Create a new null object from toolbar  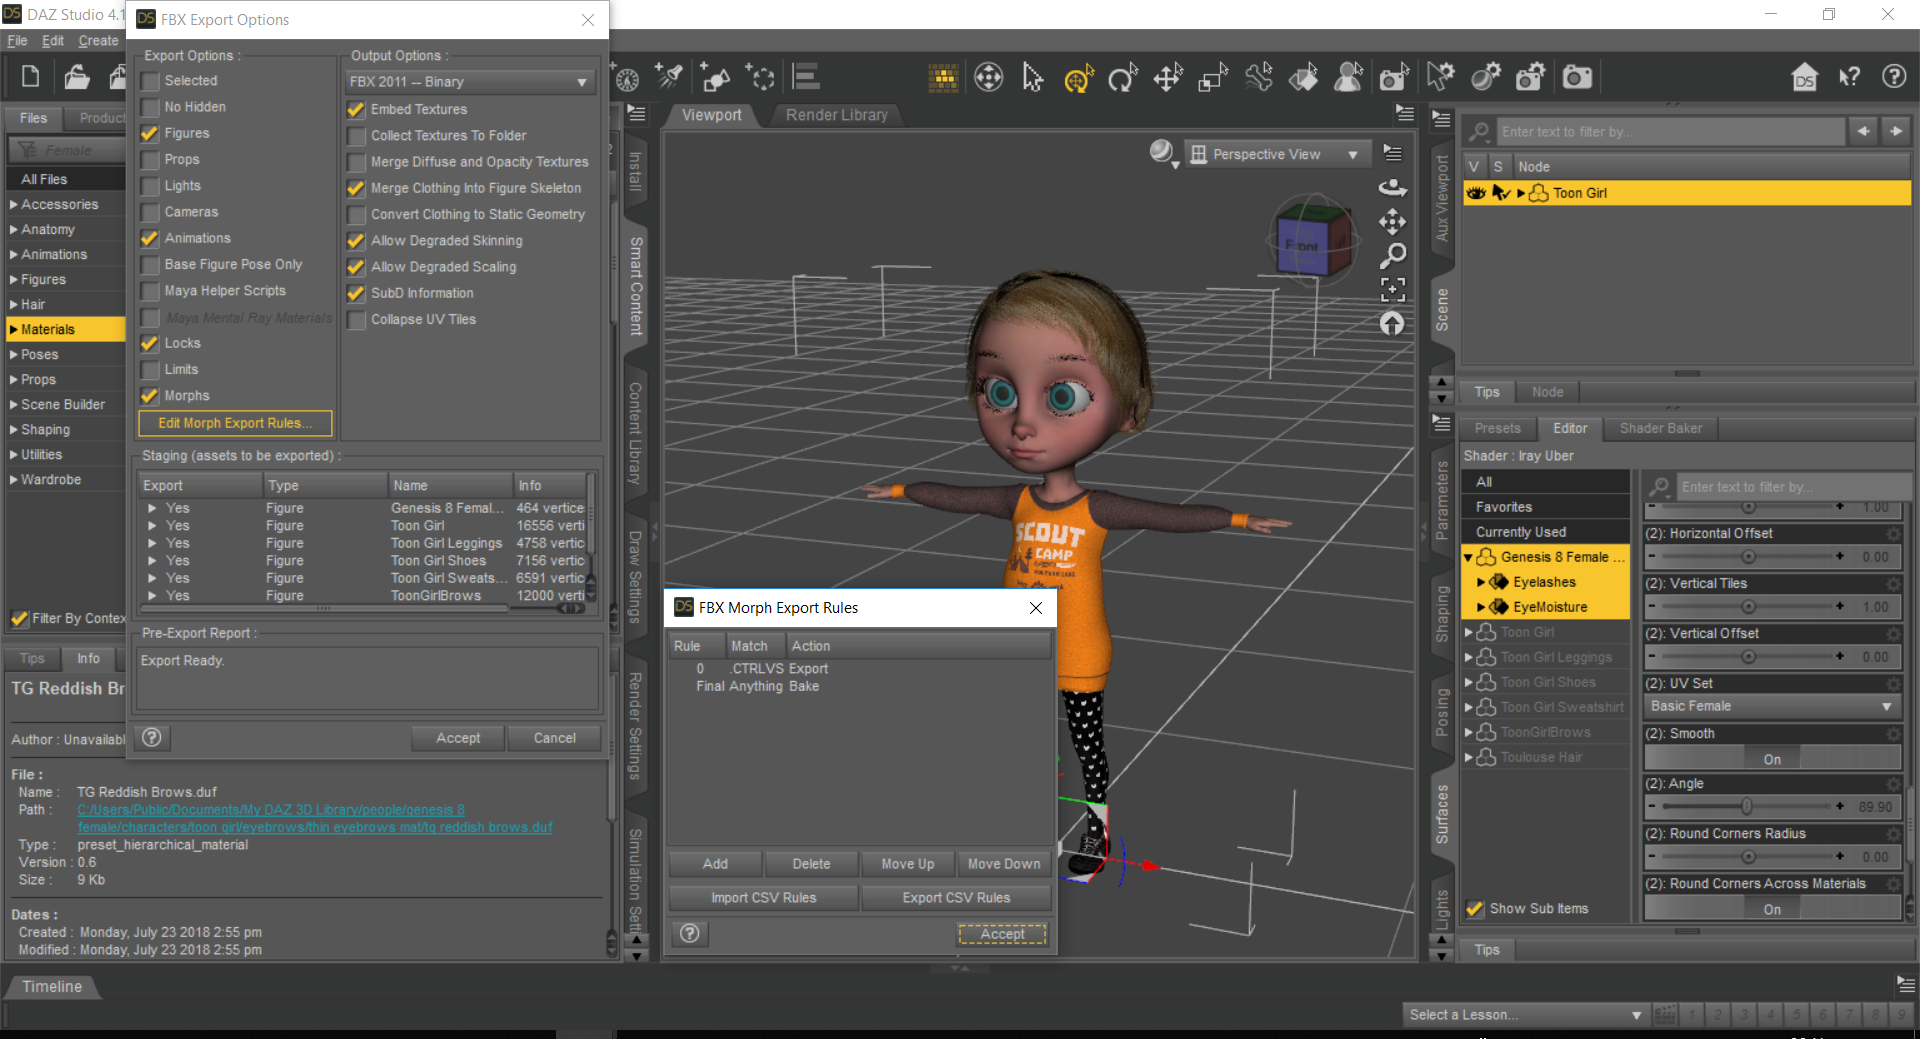pyautogui.click(x=761, y=77)
